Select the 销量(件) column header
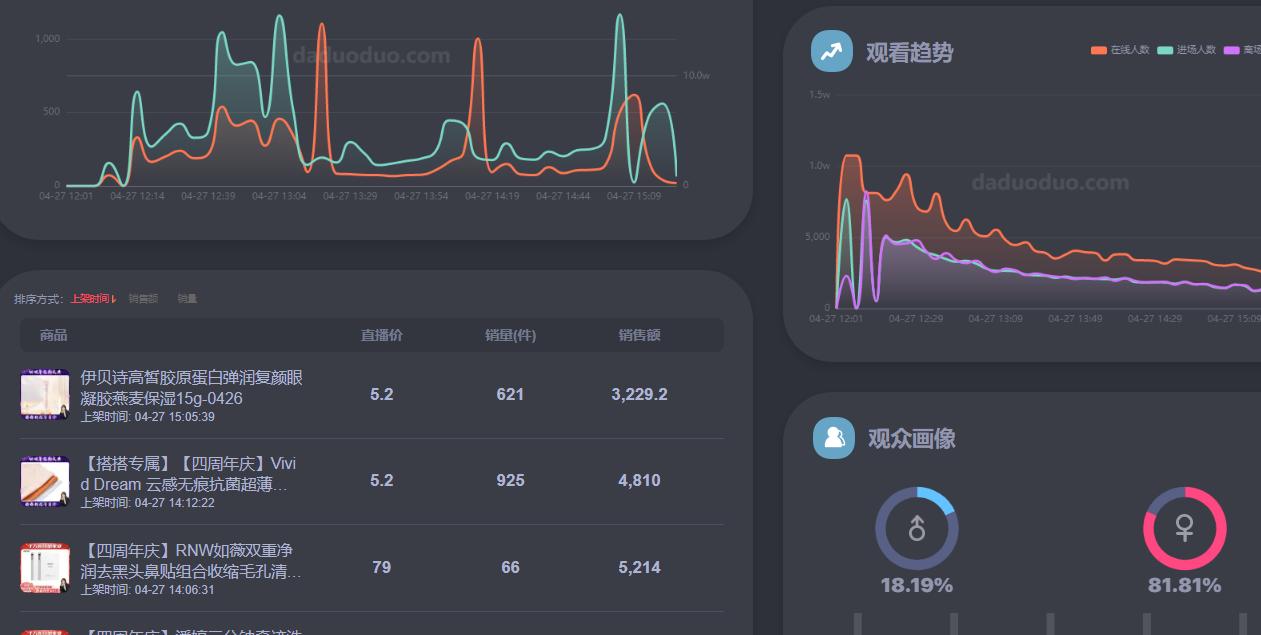1261x635 pixels. click(511, 335)
